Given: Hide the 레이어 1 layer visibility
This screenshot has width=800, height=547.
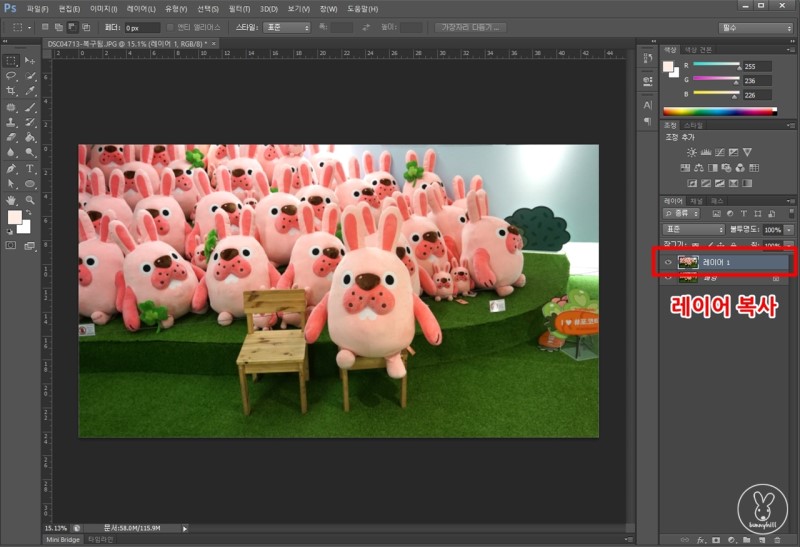Looking at the screenshot, I should pyautogui.click(x=668, y=262).
